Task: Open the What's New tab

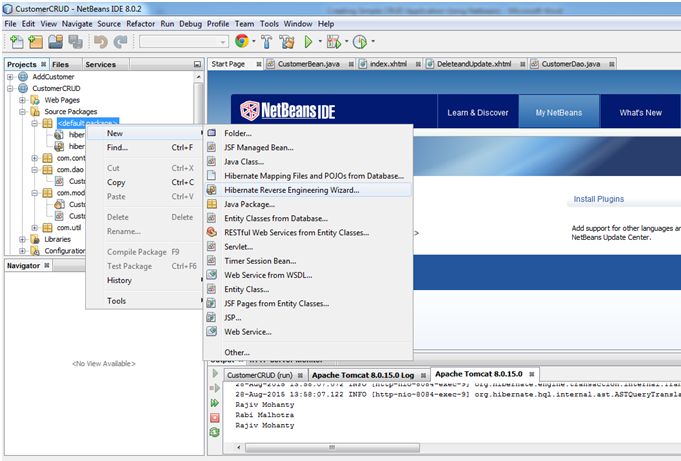Action: point(640,113)
